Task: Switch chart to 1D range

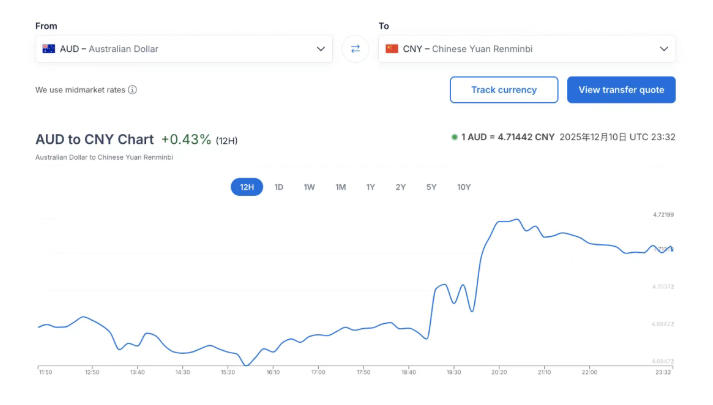Action: (279, 187)
